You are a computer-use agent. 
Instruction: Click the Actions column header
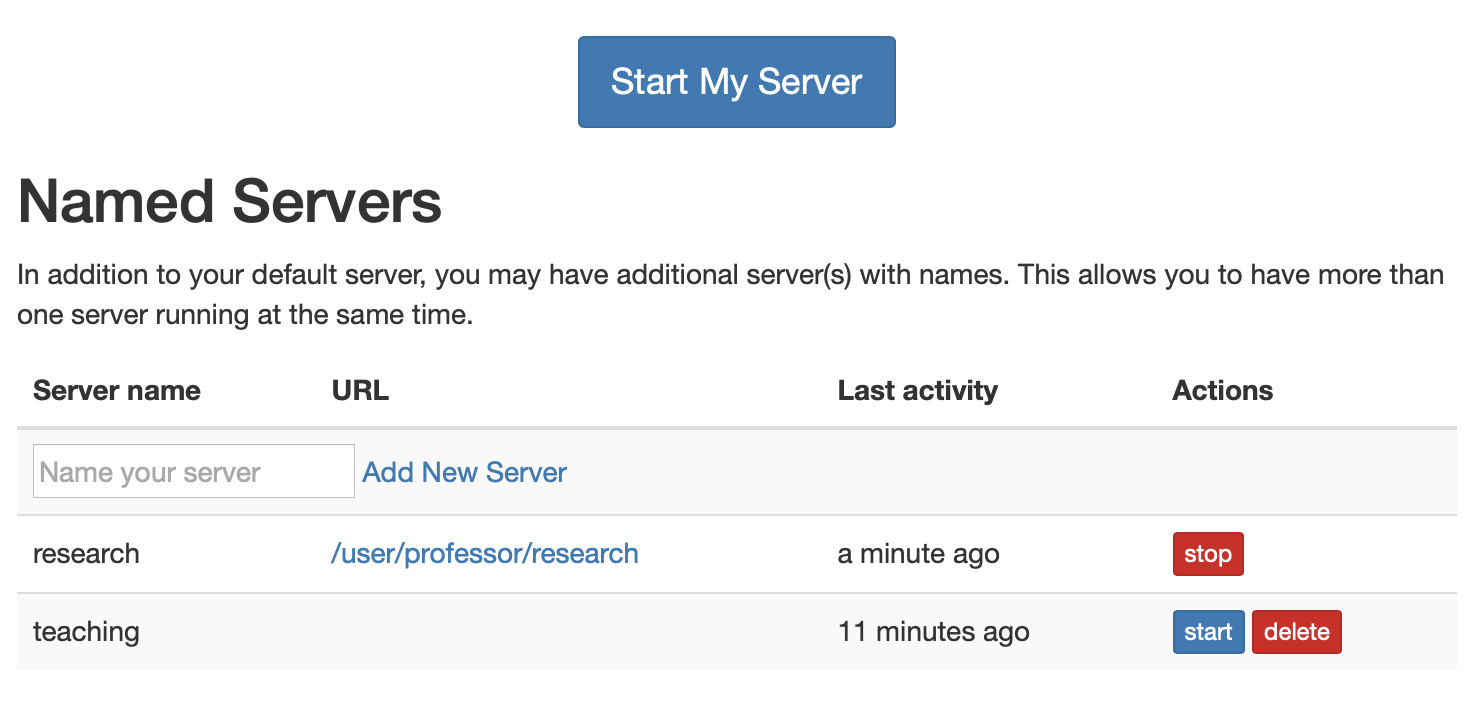(1222, 390)
